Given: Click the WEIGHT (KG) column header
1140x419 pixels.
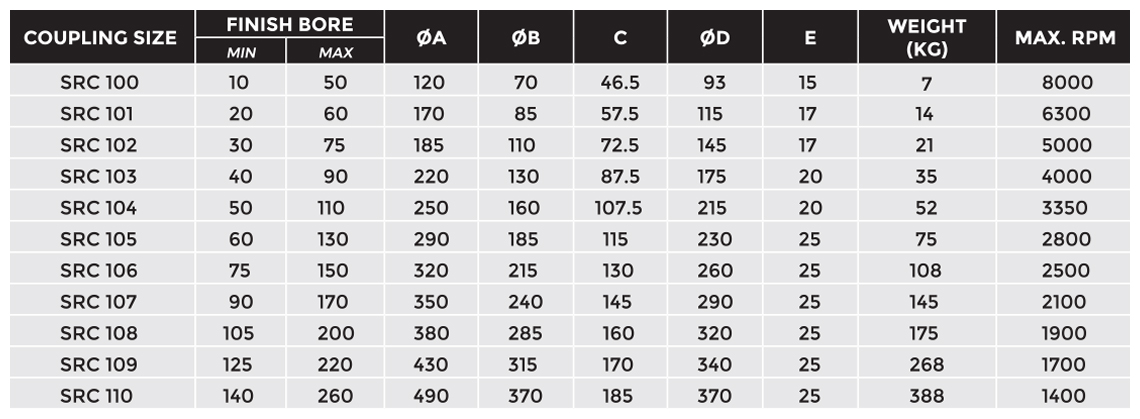Looking at the screenshot, I should 926,38.
